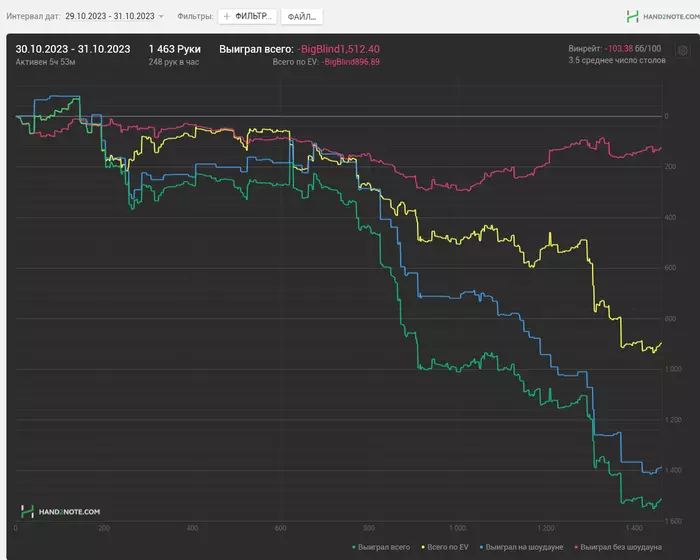The image size is (700, 560).
Task: Open the graph settings gear icon
Action: click(x=682, y=50)
